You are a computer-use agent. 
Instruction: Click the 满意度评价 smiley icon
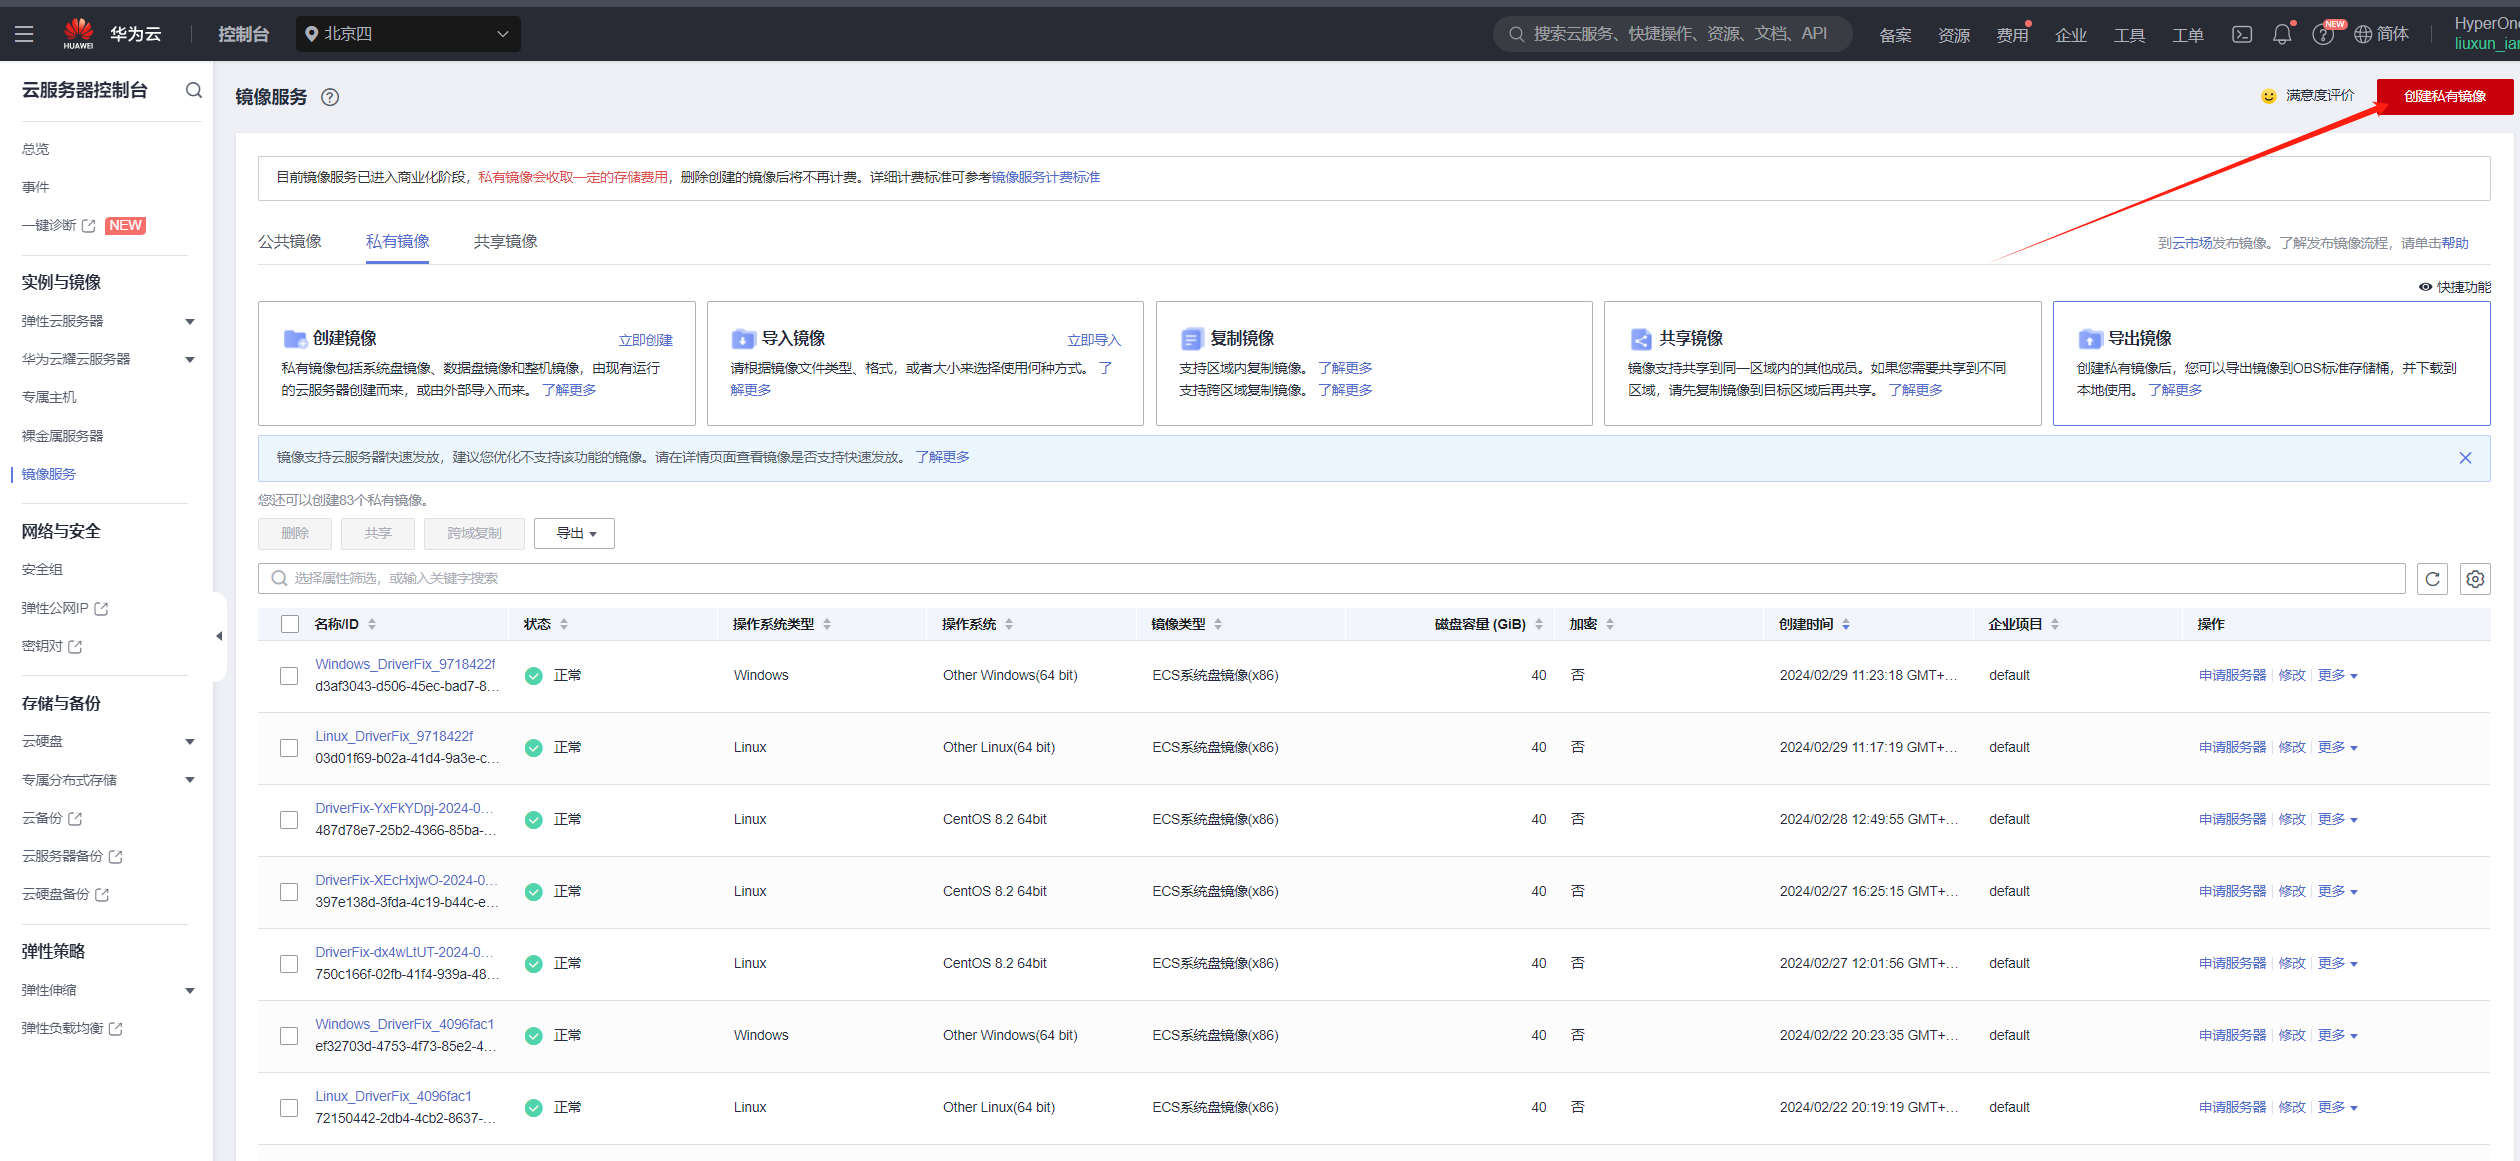2268,96
